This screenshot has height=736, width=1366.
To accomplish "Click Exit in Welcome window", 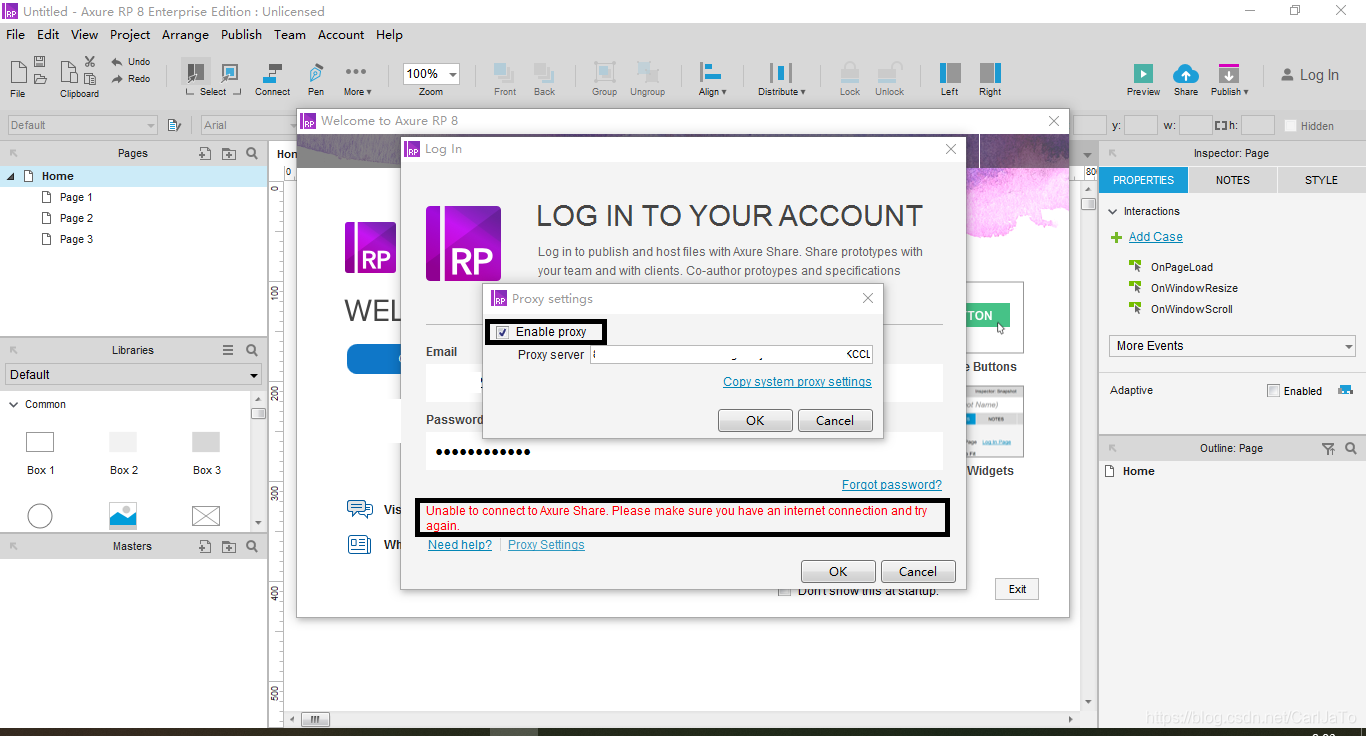I will click(x=1017, y=589).
